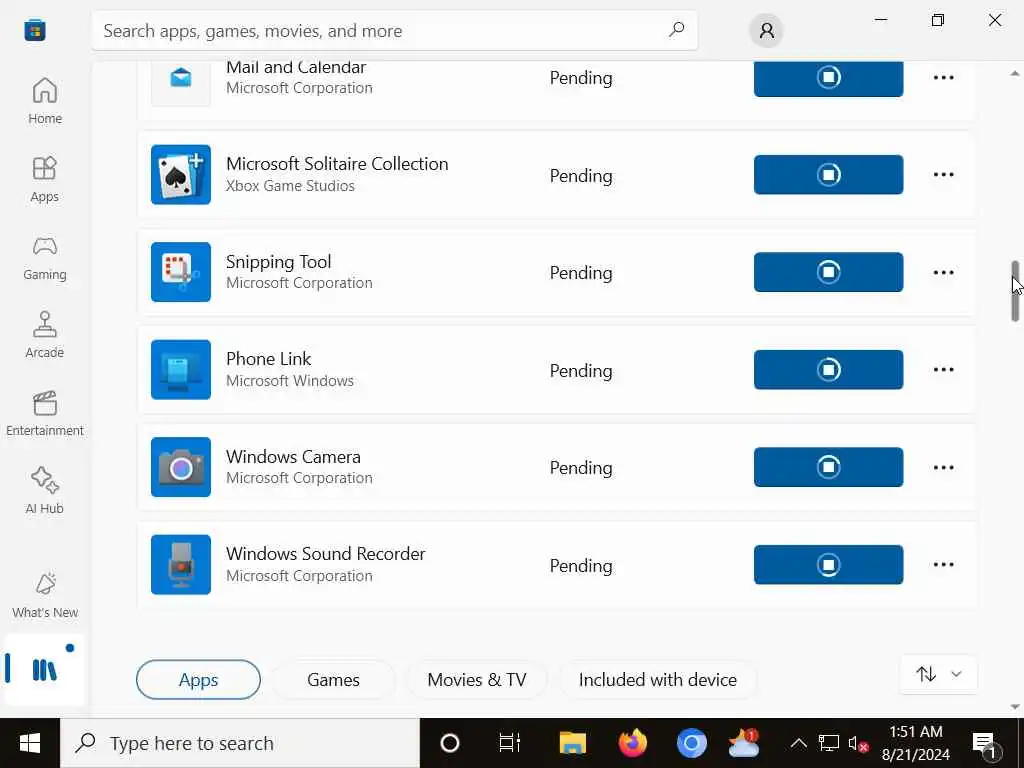Open more options for Windows Sound Recorder
Screen dimensions: 1024x768
click(943, 564)
